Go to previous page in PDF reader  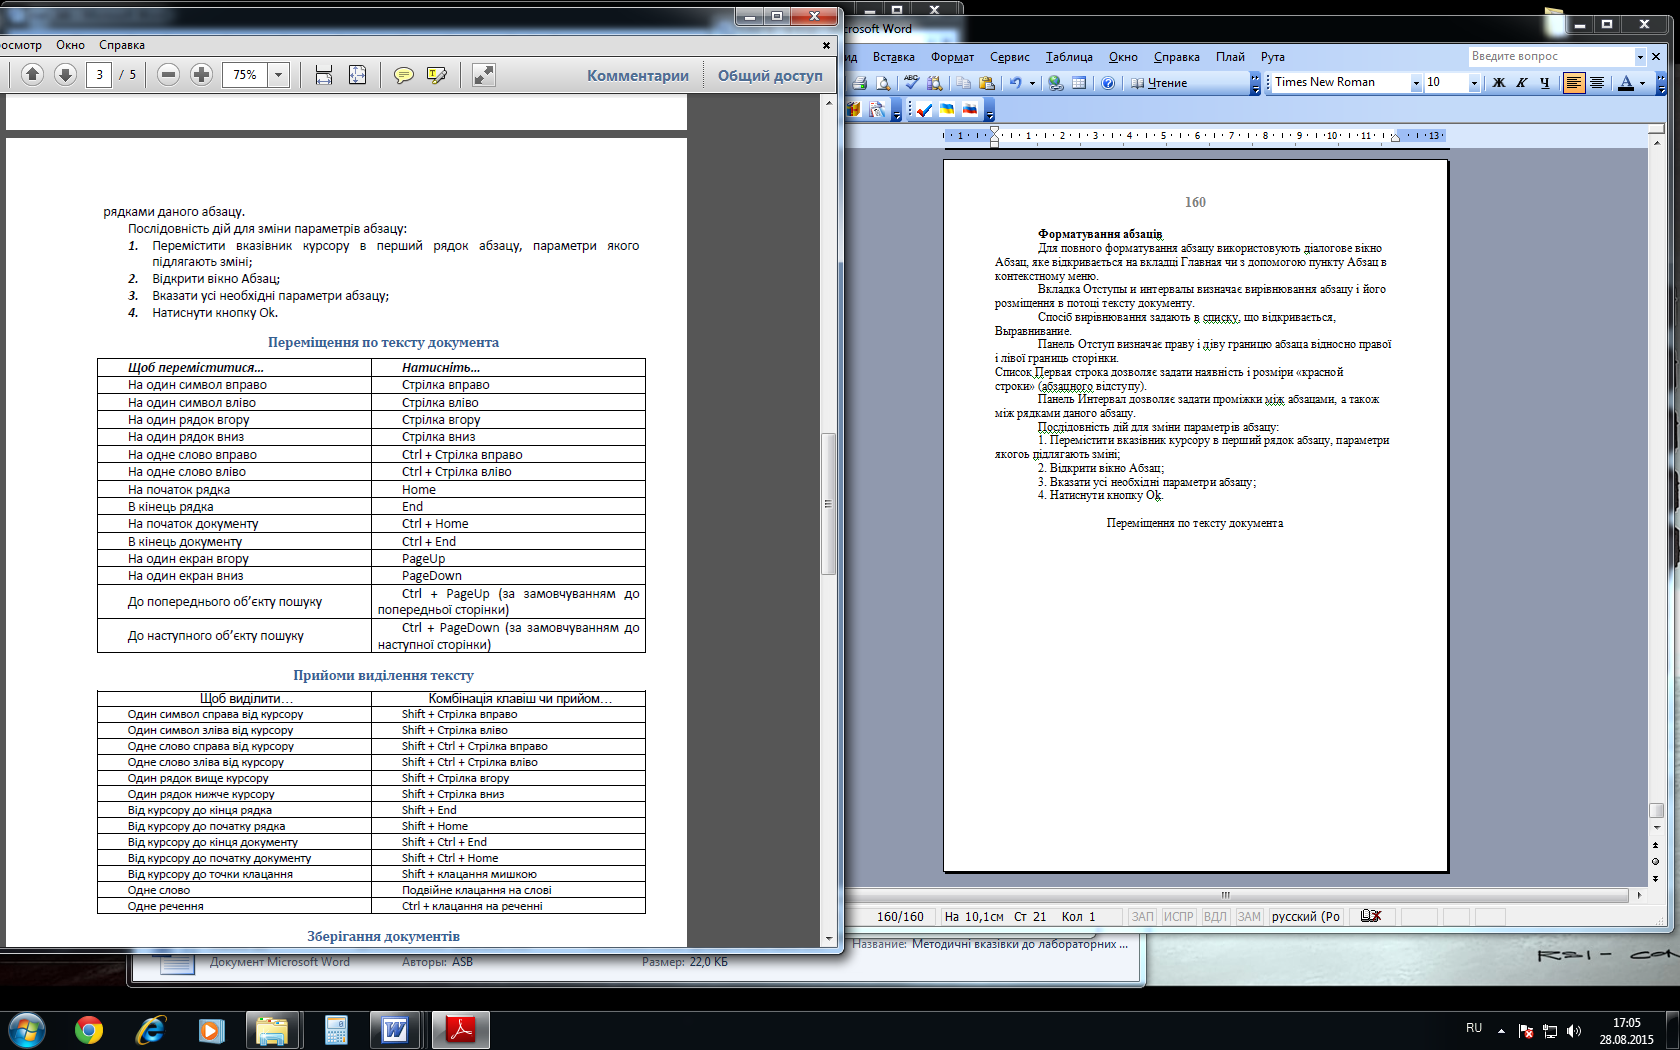click(x=32, y=75)
